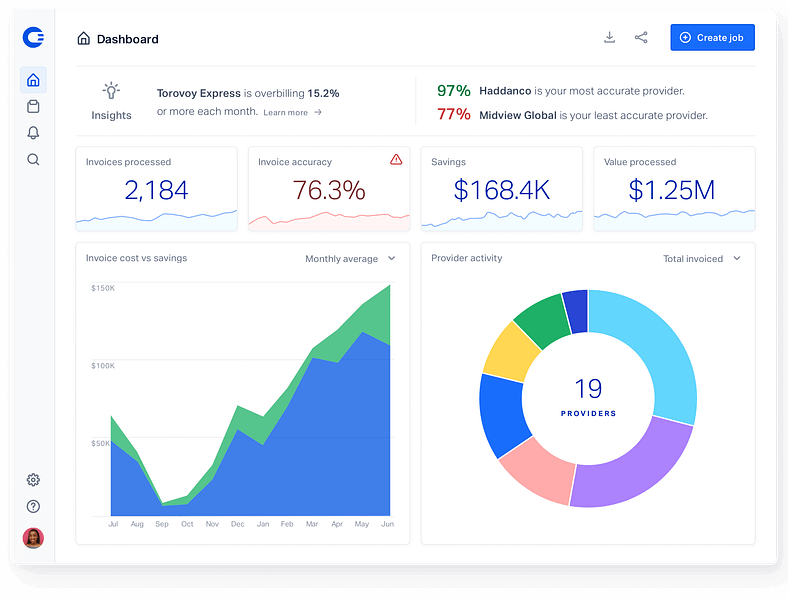Click the Create job button
This screenshot has width=788, height=600.
pyautogui.click(x=712, y=38)
